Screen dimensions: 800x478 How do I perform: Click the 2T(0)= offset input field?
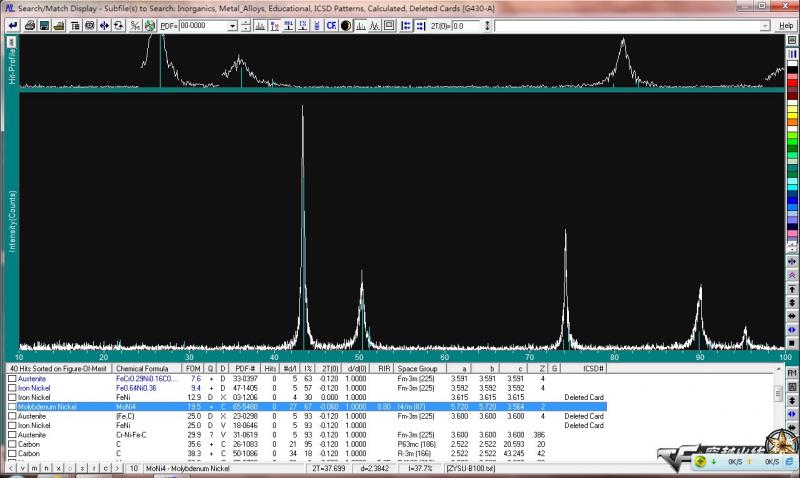[x=465, y=25]
